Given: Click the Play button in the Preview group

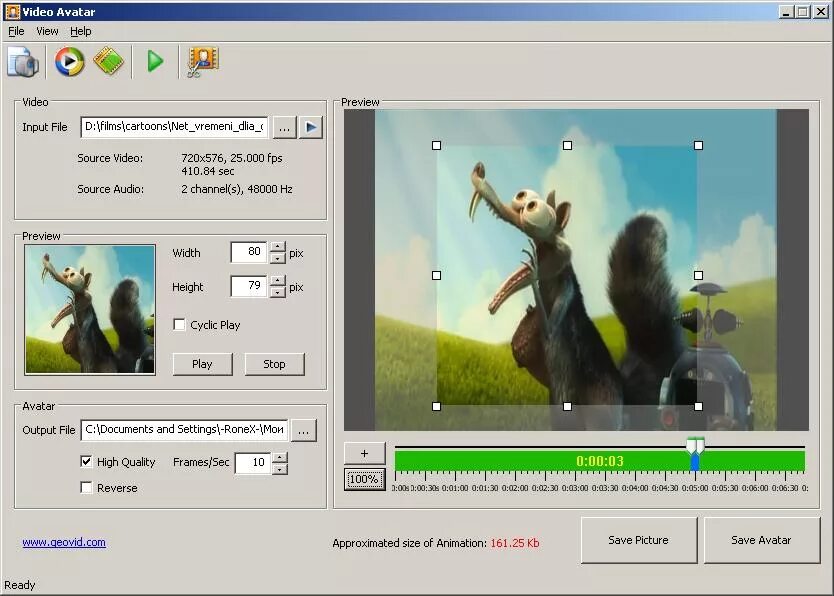Looking at the screenshot, I should (202, 364).
